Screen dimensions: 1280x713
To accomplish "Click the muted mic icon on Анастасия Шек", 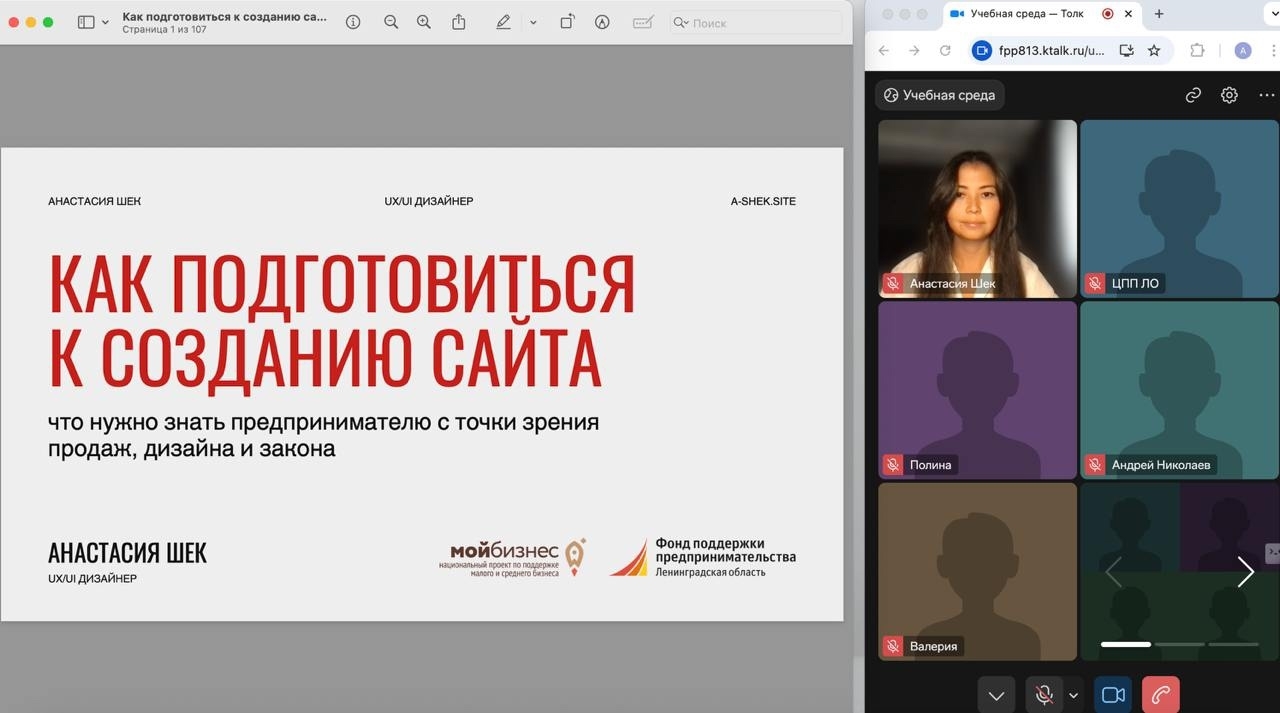I will [x=893, y=284].
